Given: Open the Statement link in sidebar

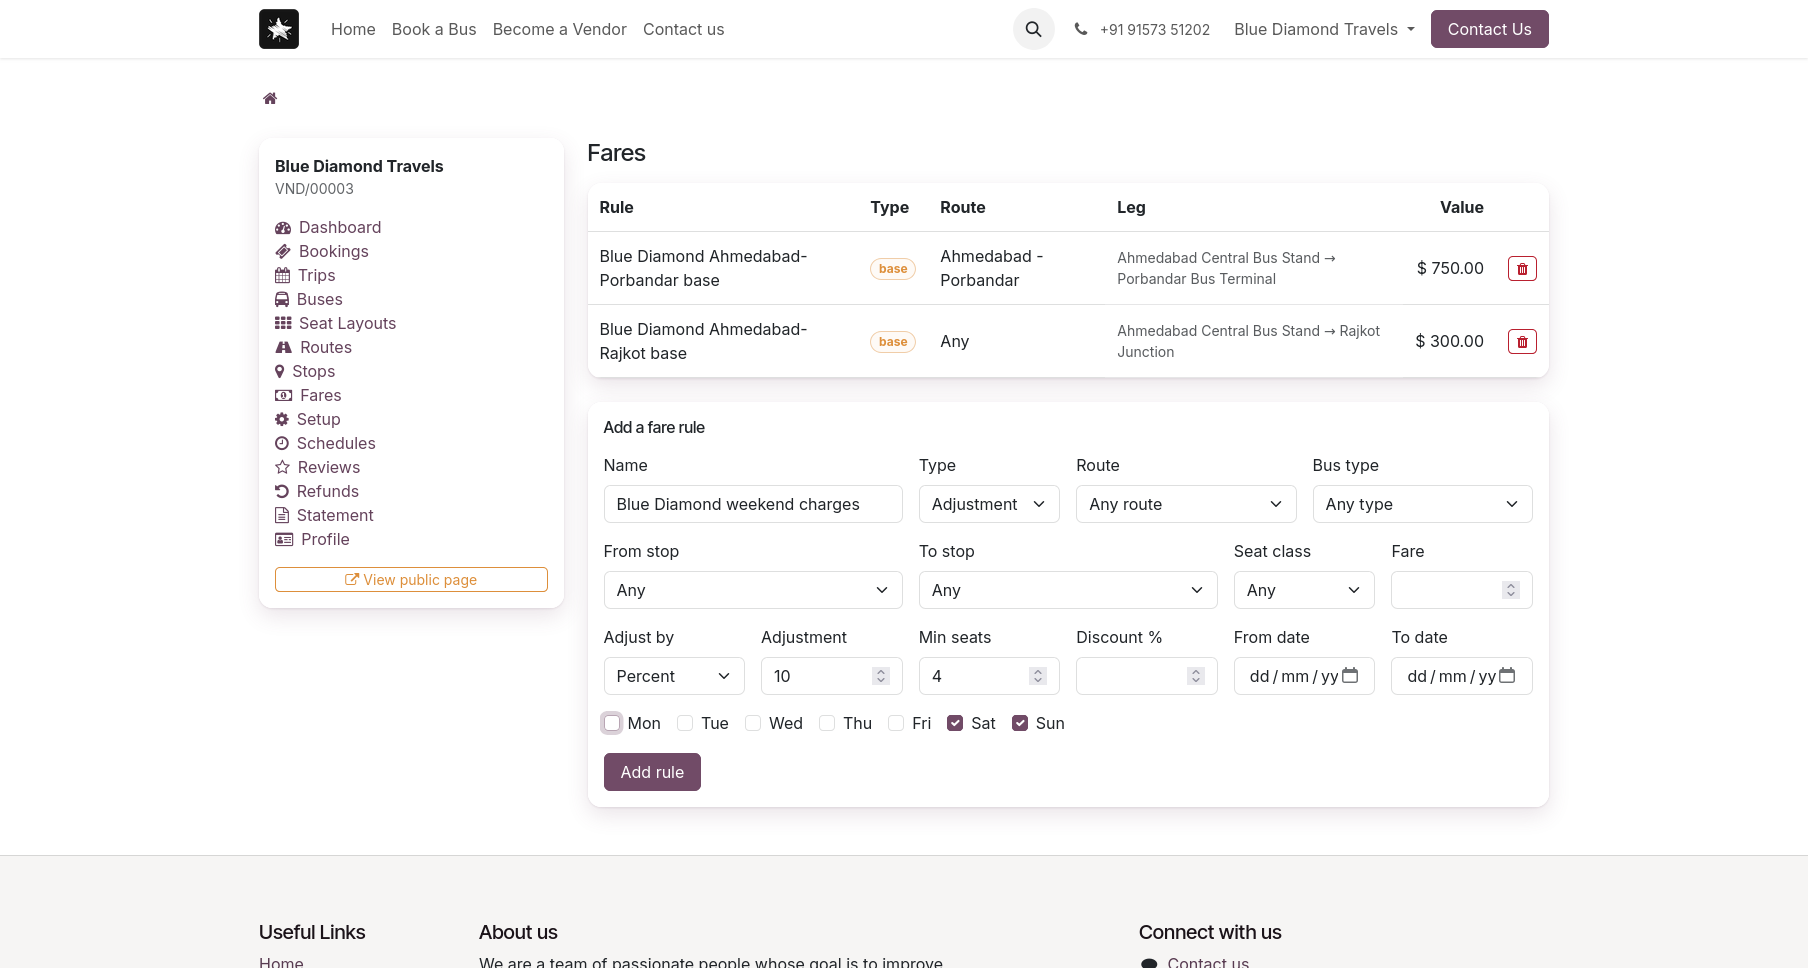Looking at the screenshot, I should pos(335,515).
